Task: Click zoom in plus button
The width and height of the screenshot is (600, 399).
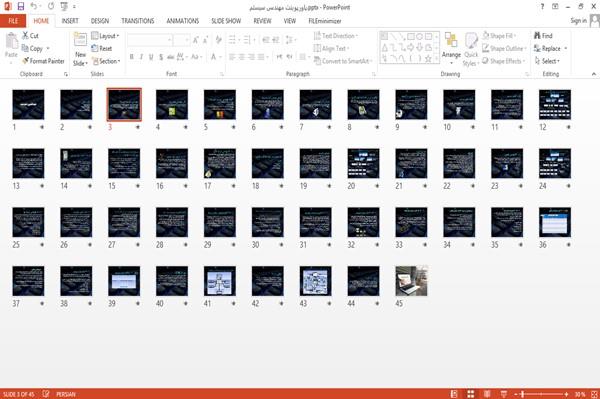Action: (x=566, y=394)
